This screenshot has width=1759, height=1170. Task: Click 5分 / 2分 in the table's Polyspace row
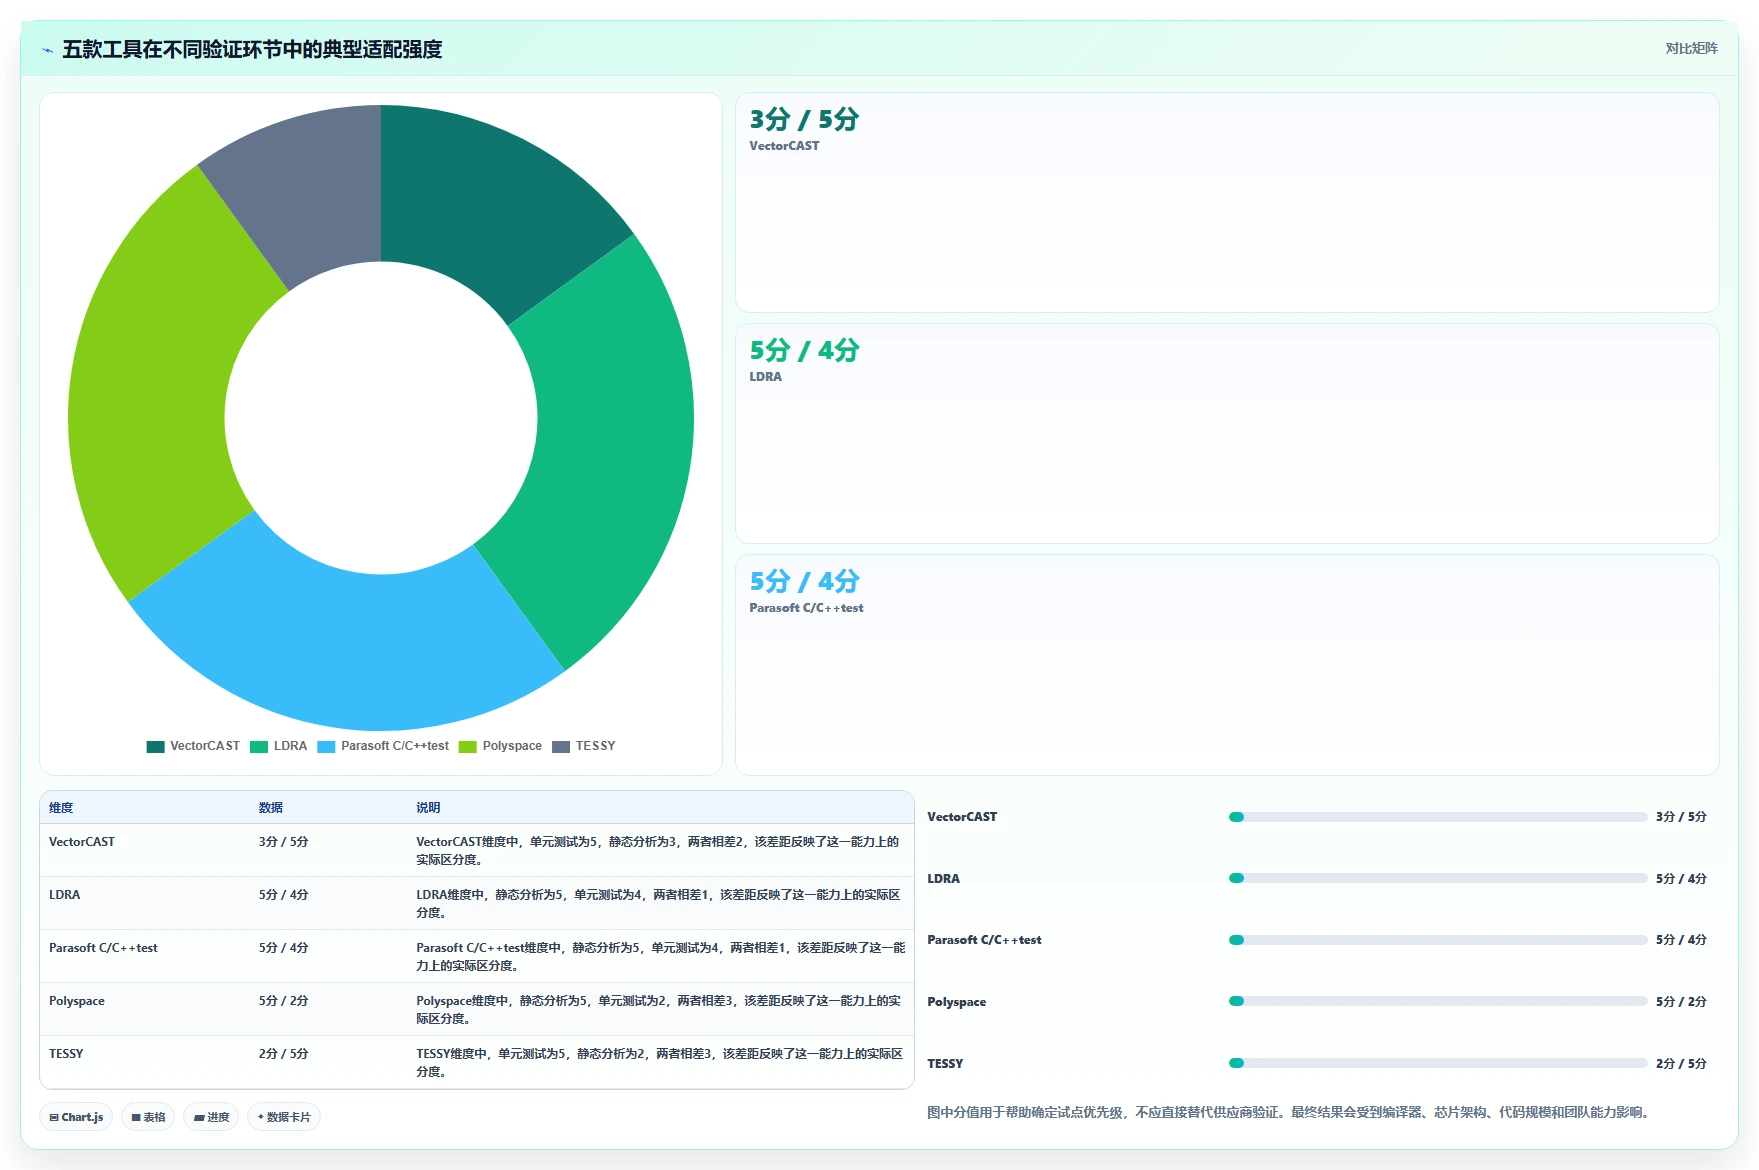point(283,1001)
